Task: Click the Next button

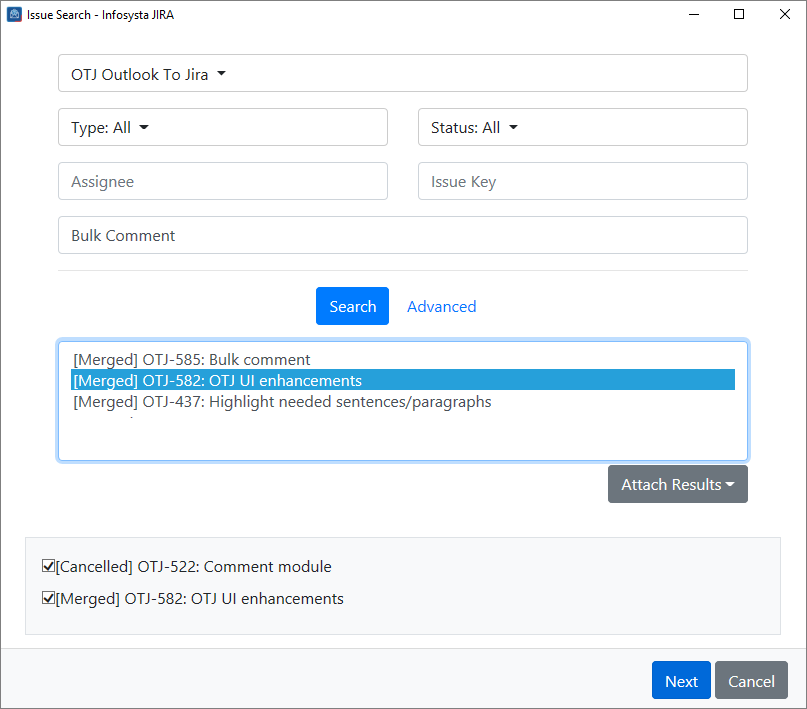Action: [x=681, y=681]
